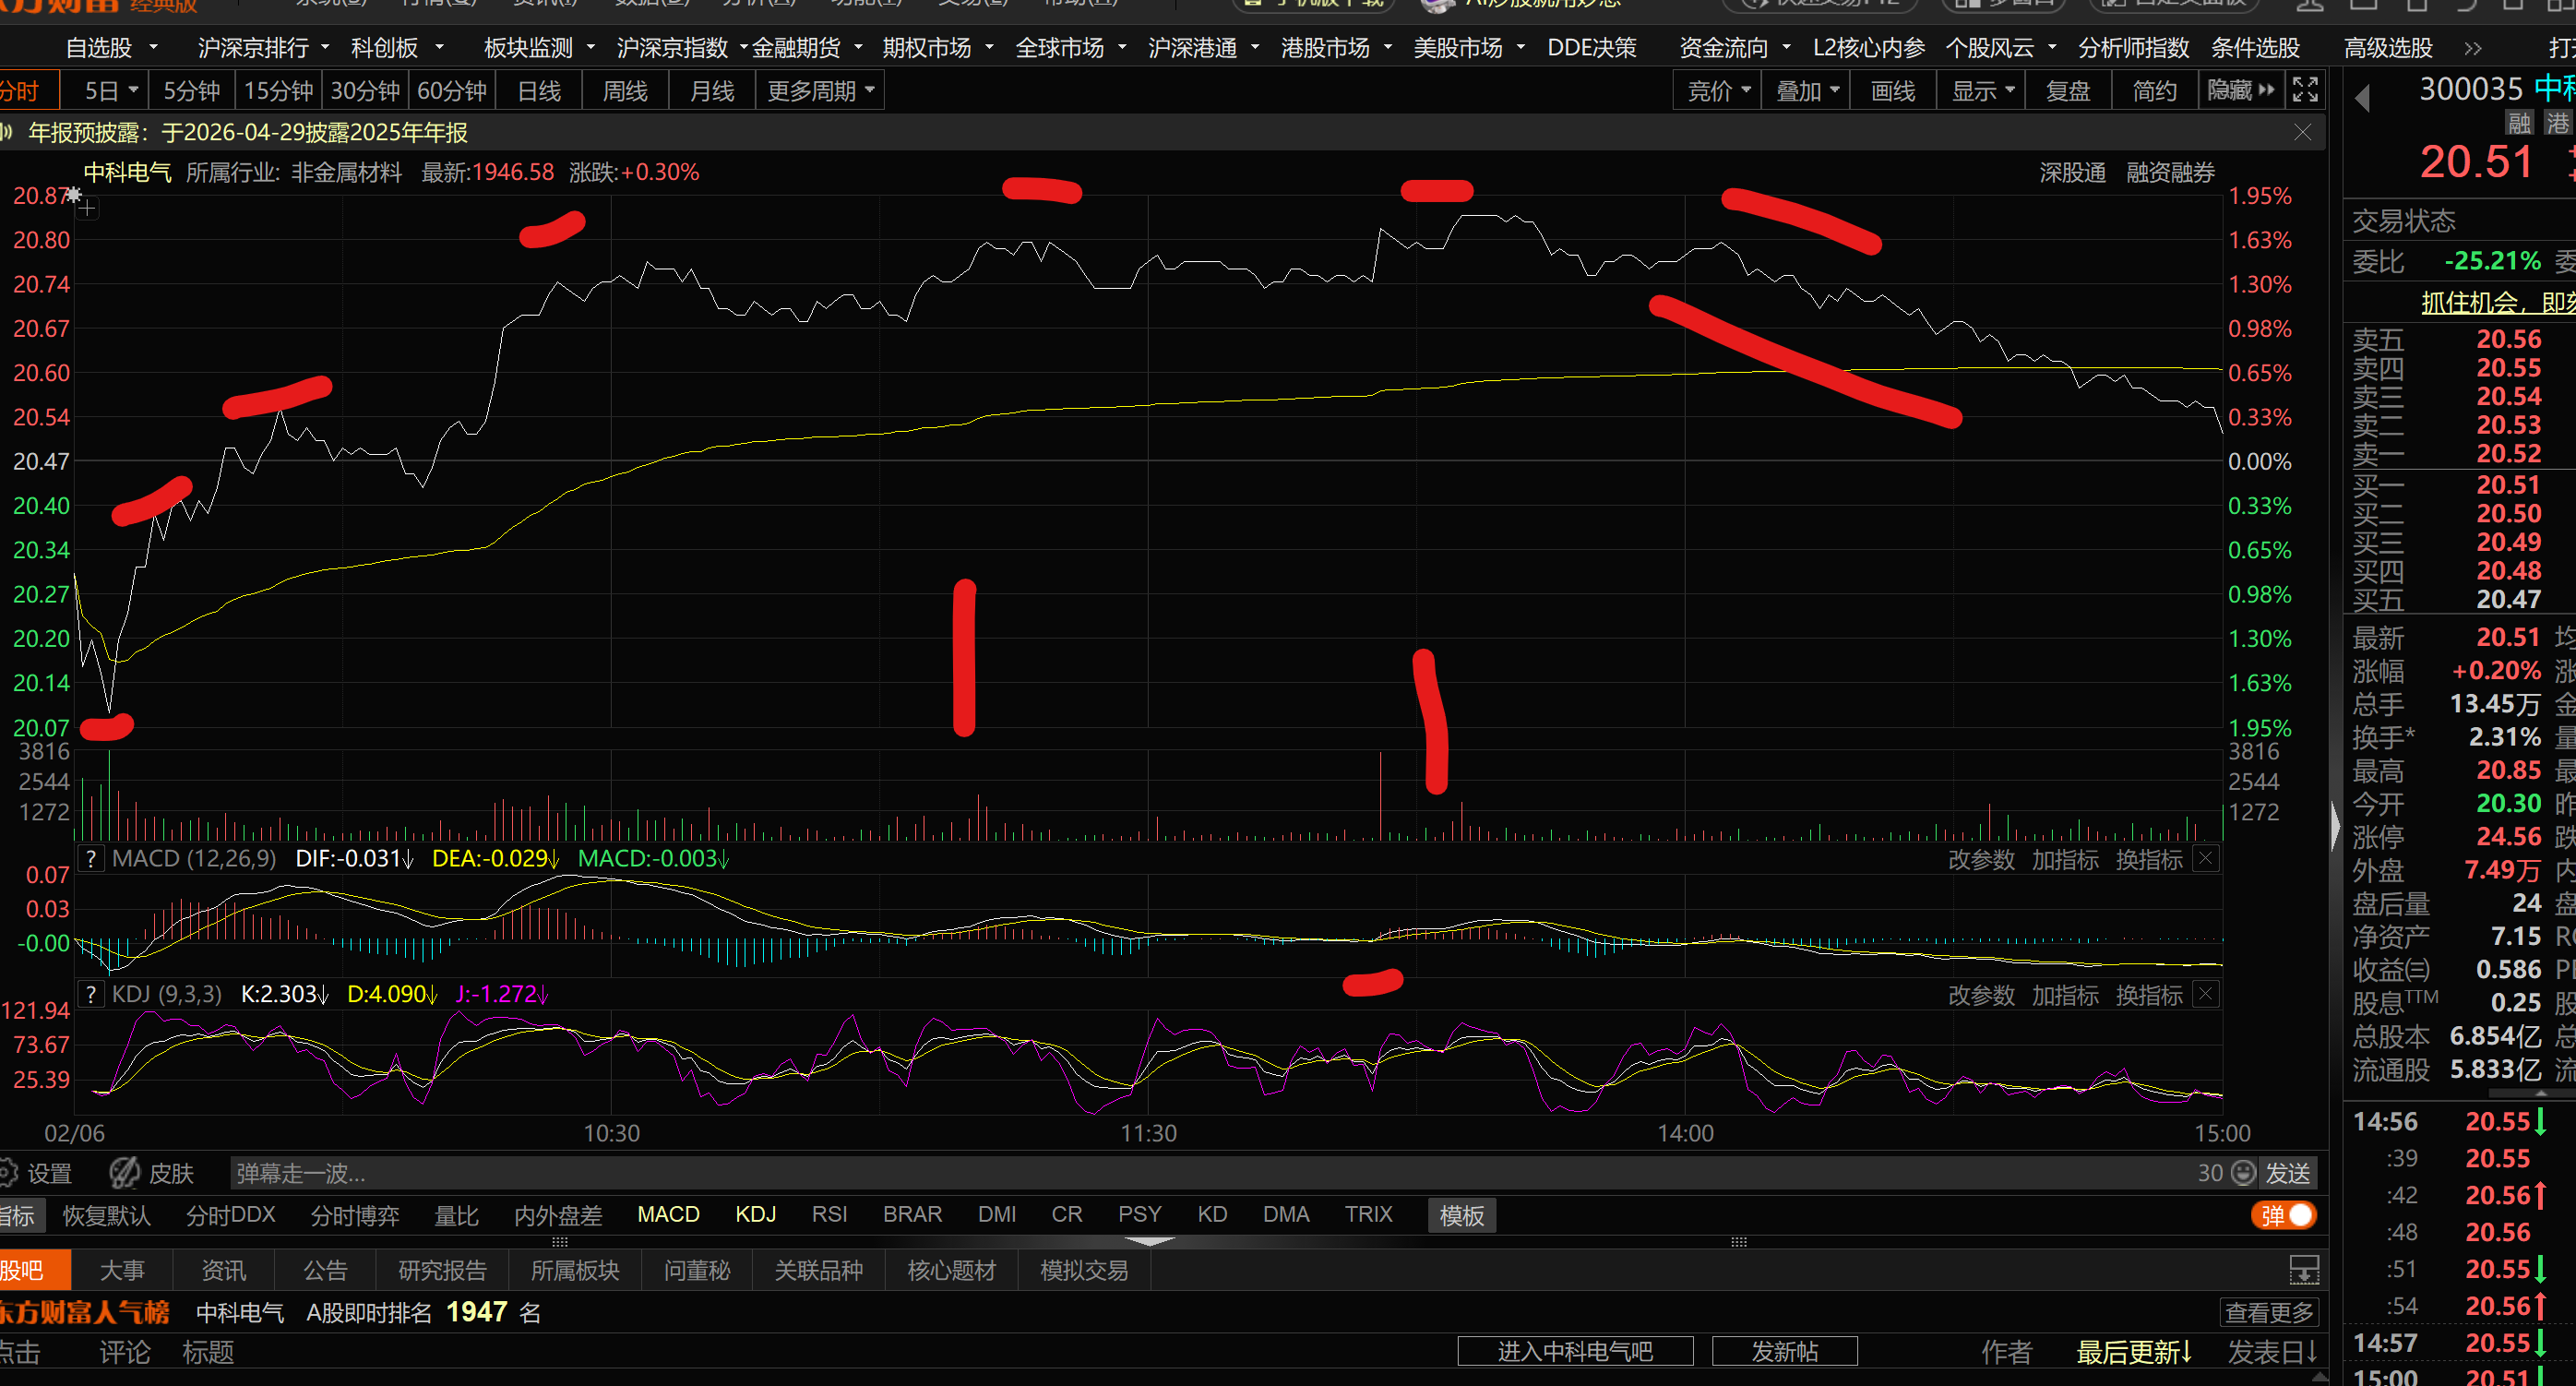This screenshot has width=2576, height=1386.
Task: Toggle the danmaku (弹) switch
Action: [2285, 1215]
